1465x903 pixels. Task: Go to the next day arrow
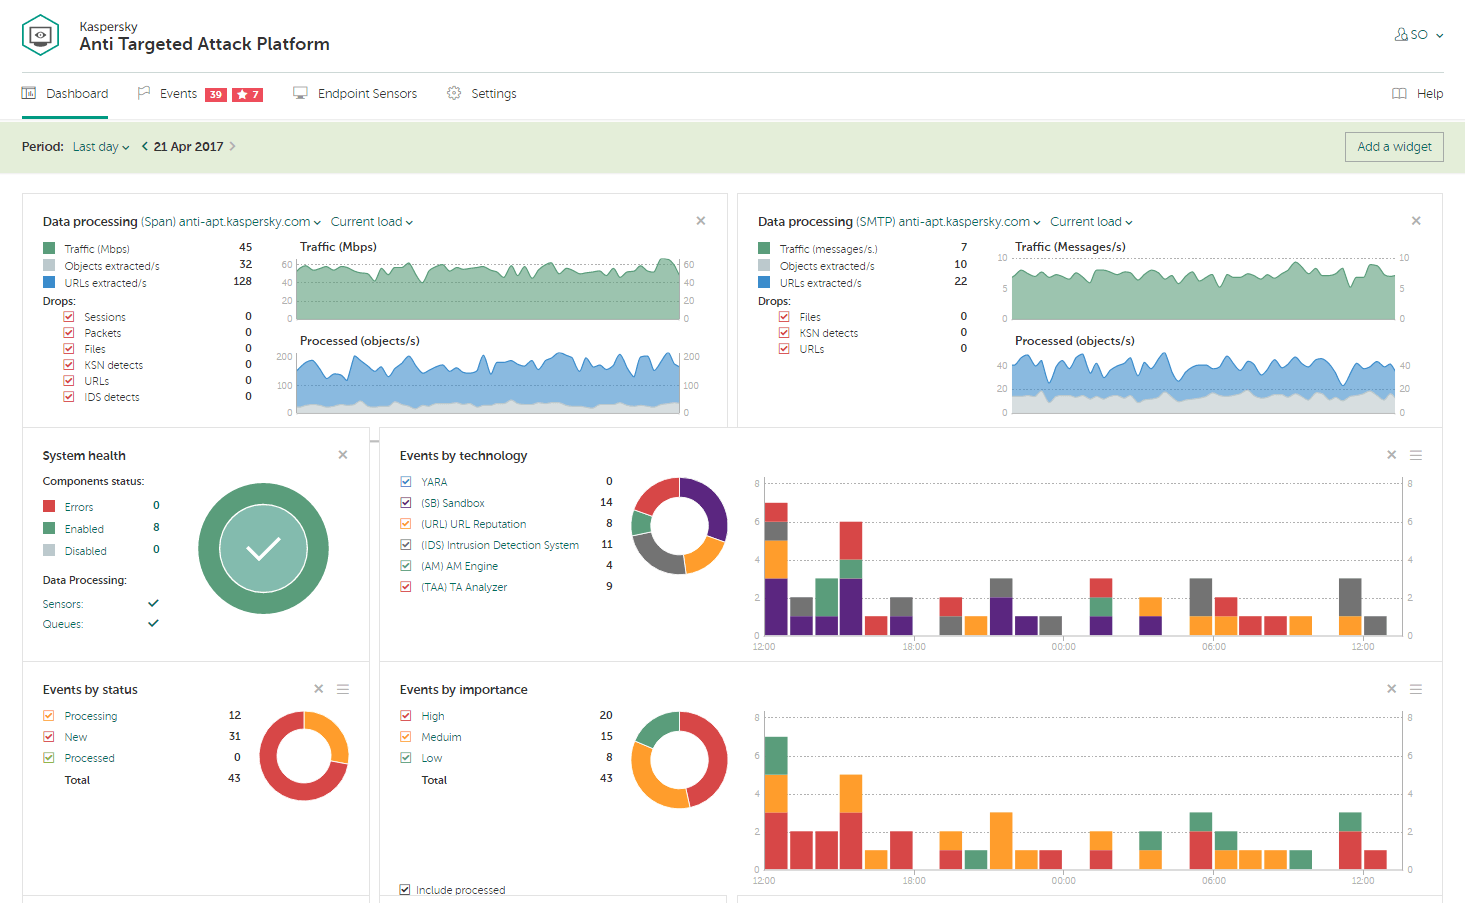233,146
